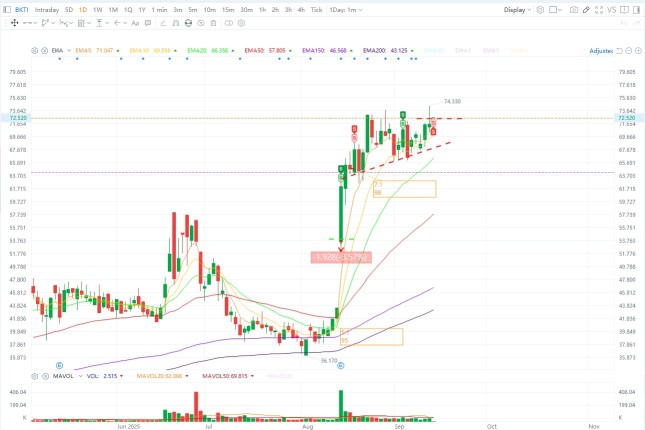Toggle EMA50 line visibility dot

coord(290,51)
